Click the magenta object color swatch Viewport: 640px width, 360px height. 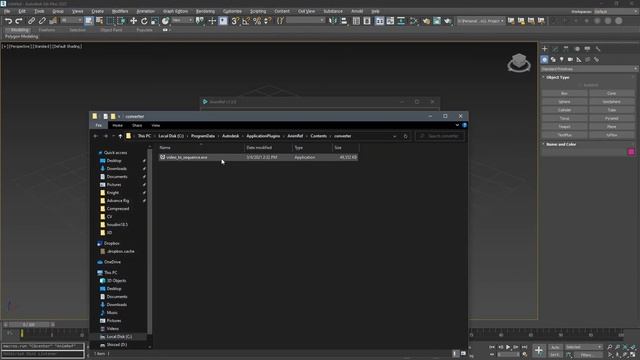(x=631, y=152)
